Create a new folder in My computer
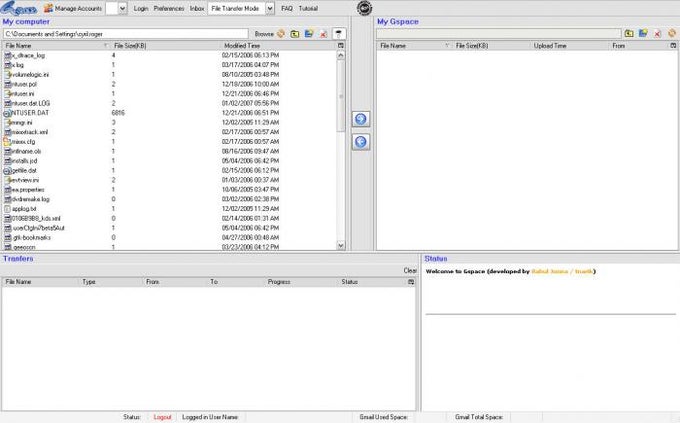This screenshot has width=680, height=423. [309, 34]
